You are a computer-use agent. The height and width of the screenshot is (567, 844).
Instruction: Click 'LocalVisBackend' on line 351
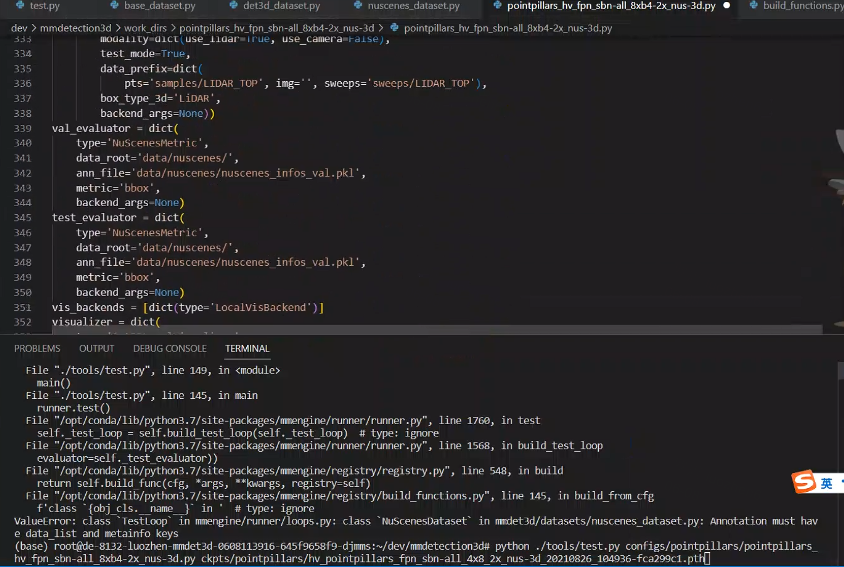click(261, 307)
